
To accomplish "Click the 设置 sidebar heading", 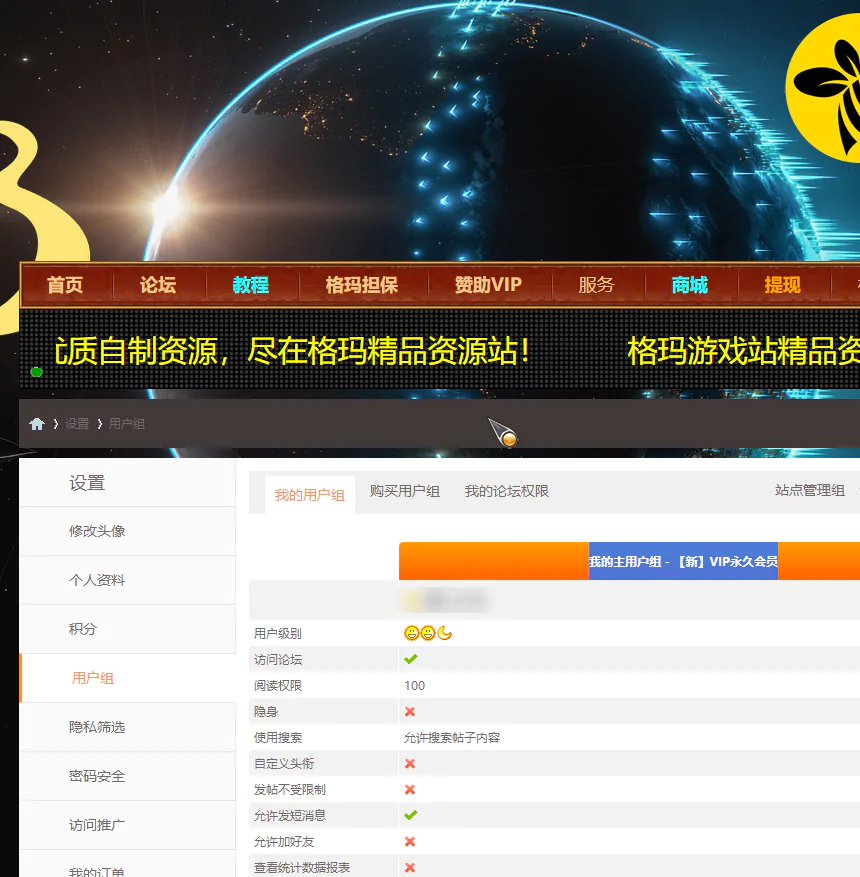I will [87, 483].
